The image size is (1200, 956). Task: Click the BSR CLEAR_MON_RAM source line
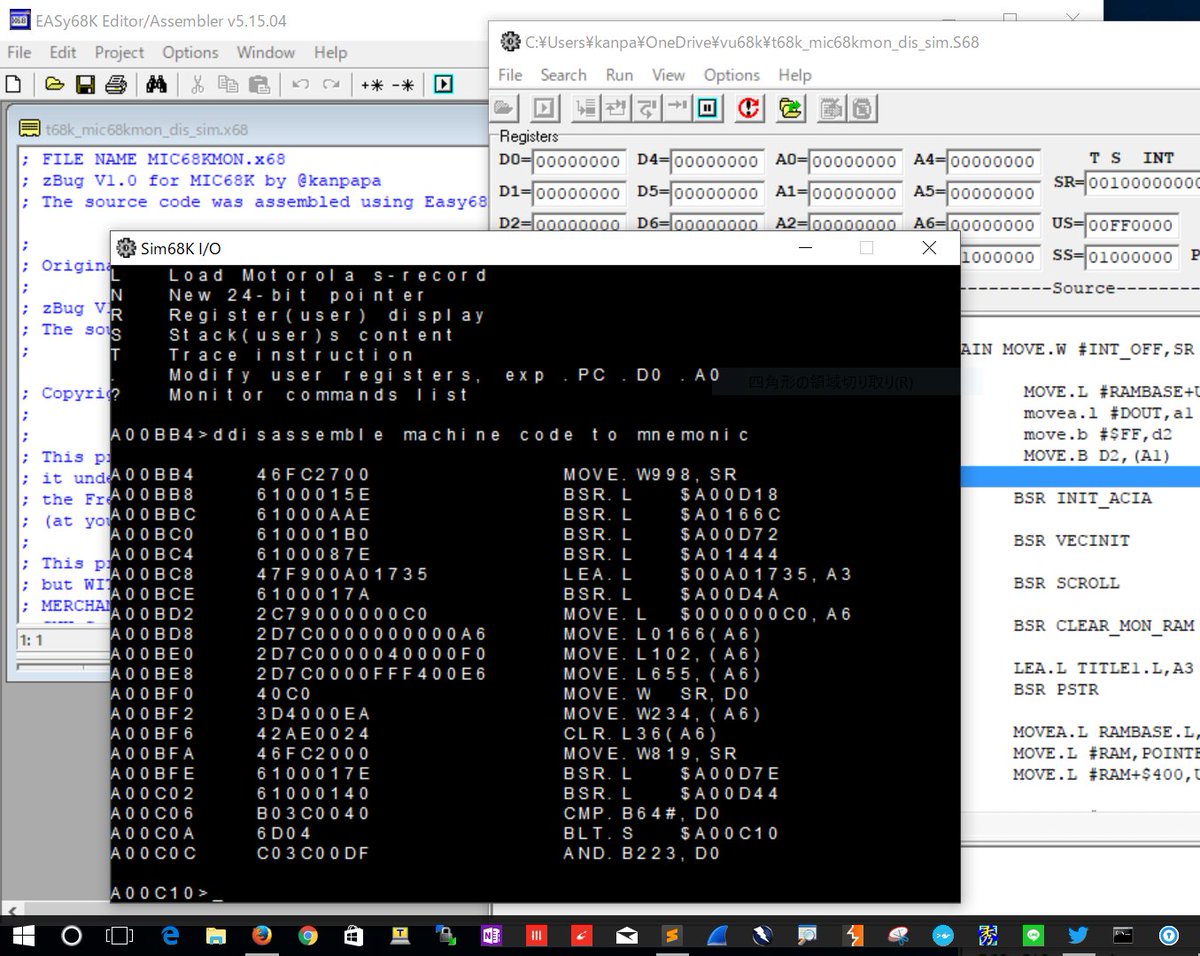click(x=1104, y=625)
